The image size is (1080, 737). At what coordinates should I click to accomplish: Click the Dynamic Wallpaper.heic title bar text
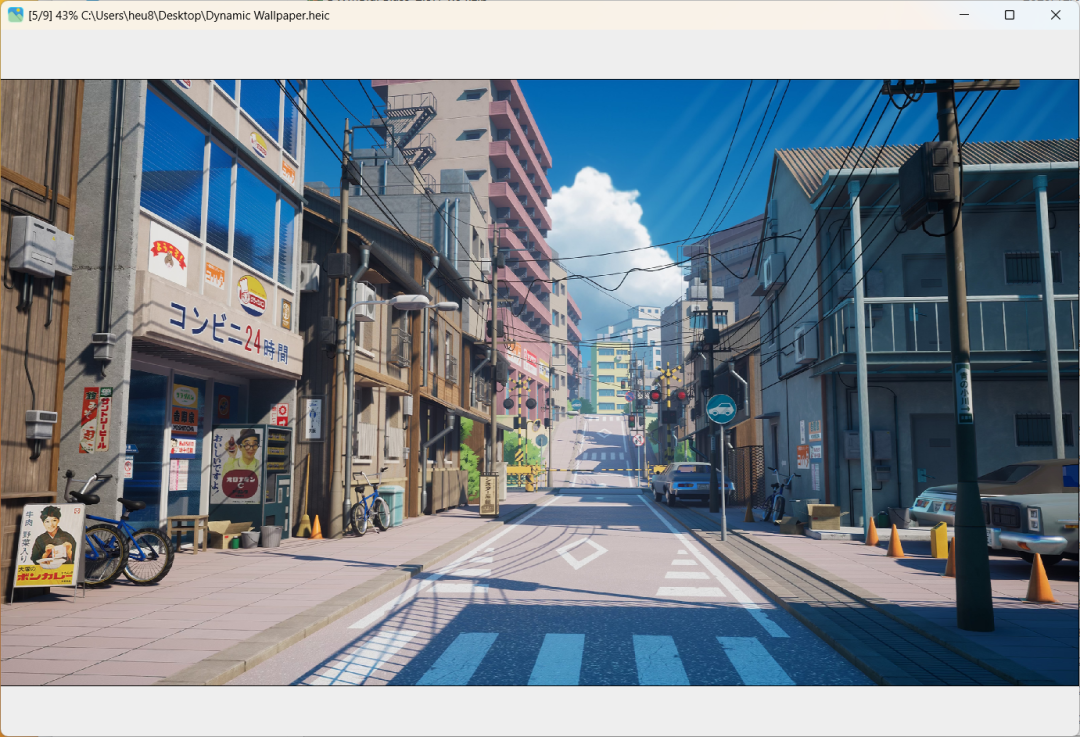180,15
